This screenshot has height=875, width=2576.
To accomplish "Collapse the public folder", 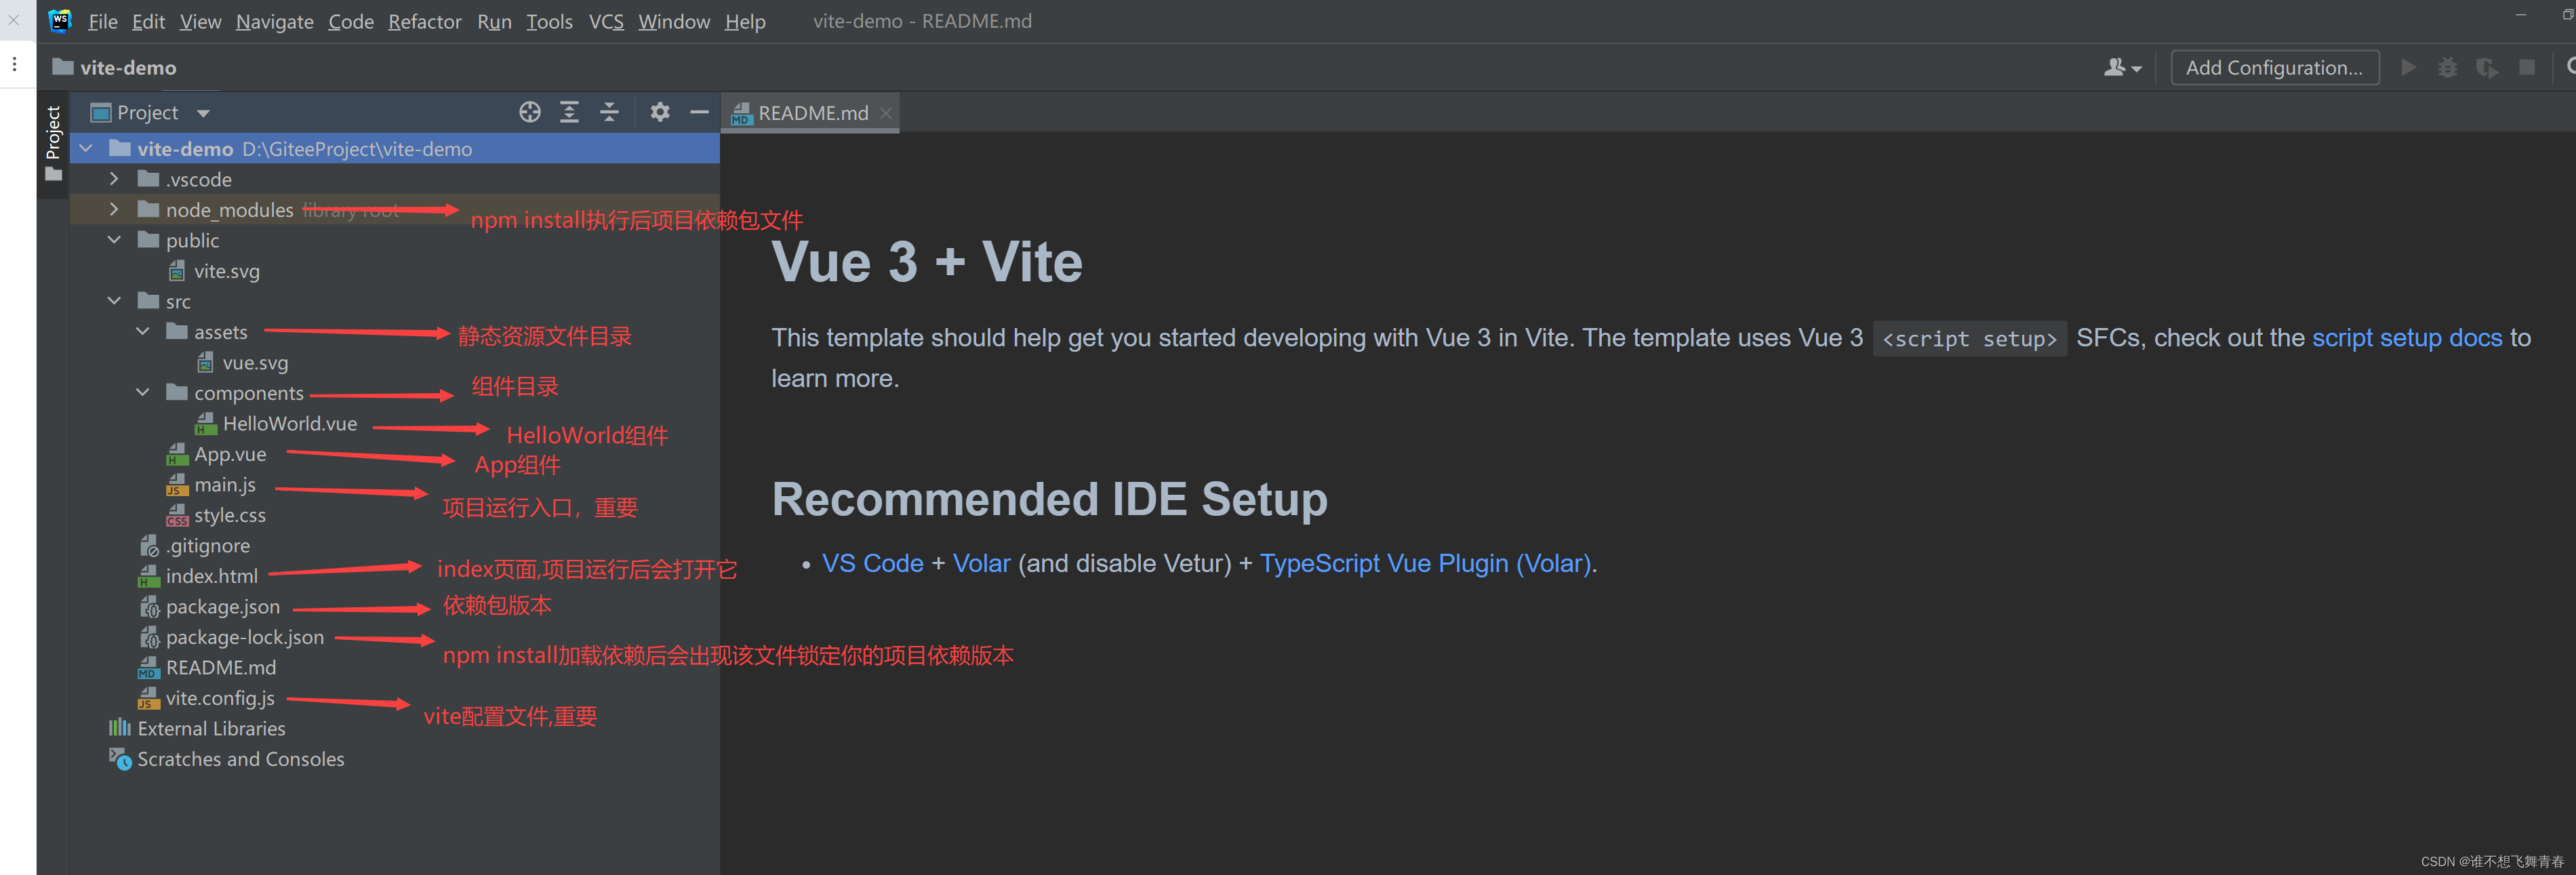I will pyautogui.click(x=114, y=240).
